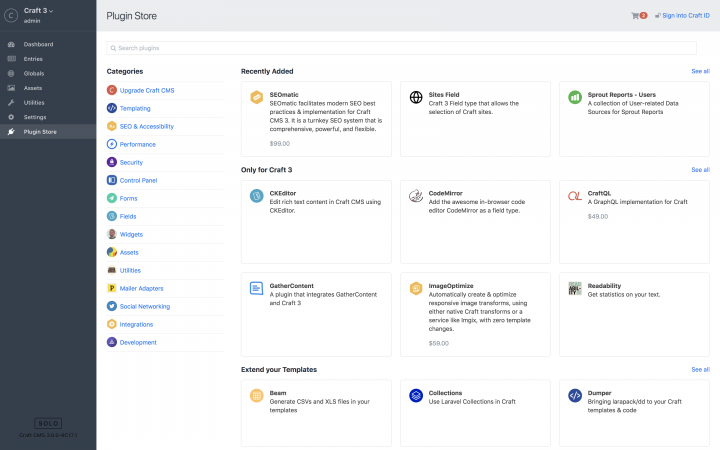Click the Mailer Adapters category icon

pyautogui.click(x=112, y=288)
